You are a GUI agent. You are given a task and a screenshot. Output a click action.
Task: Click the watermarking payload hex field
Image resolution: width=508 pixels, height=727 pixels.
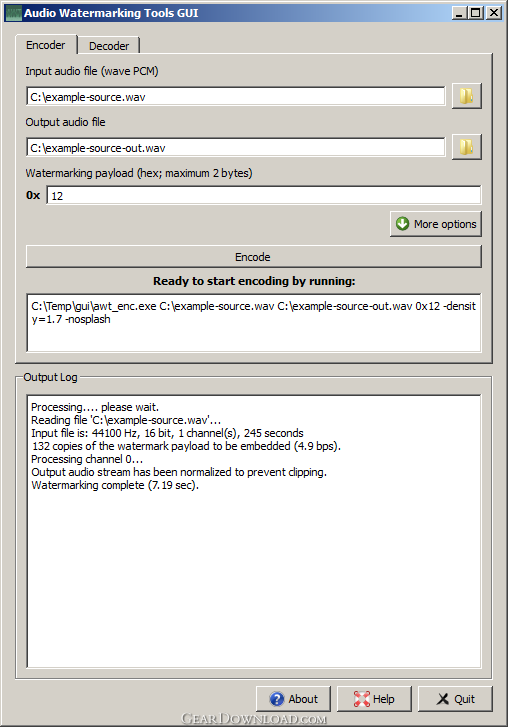click(264, 195)
